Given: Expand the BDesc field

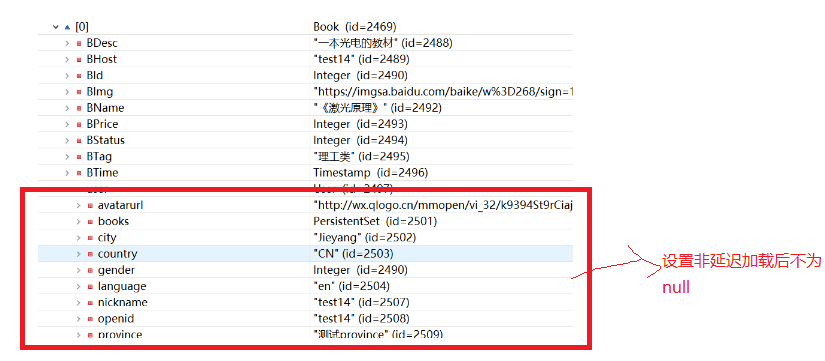Looking at the screenshot, I should coord(67,43).
